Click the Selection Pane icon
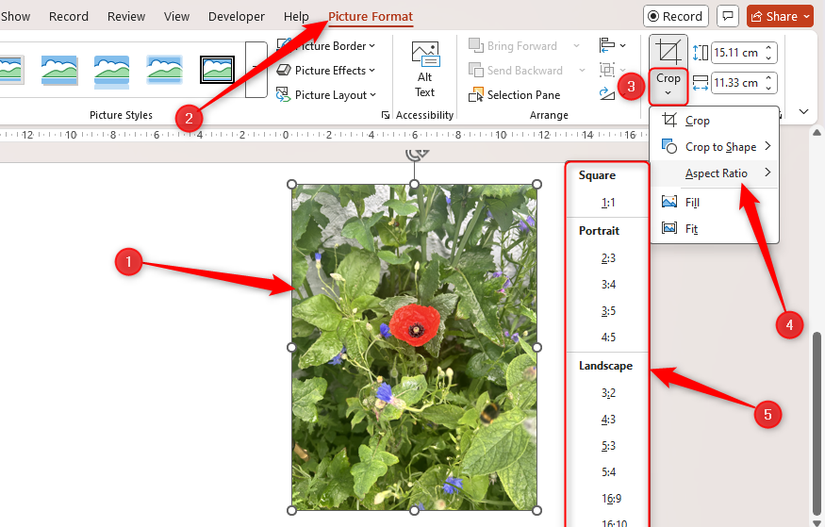 (476, 95)
